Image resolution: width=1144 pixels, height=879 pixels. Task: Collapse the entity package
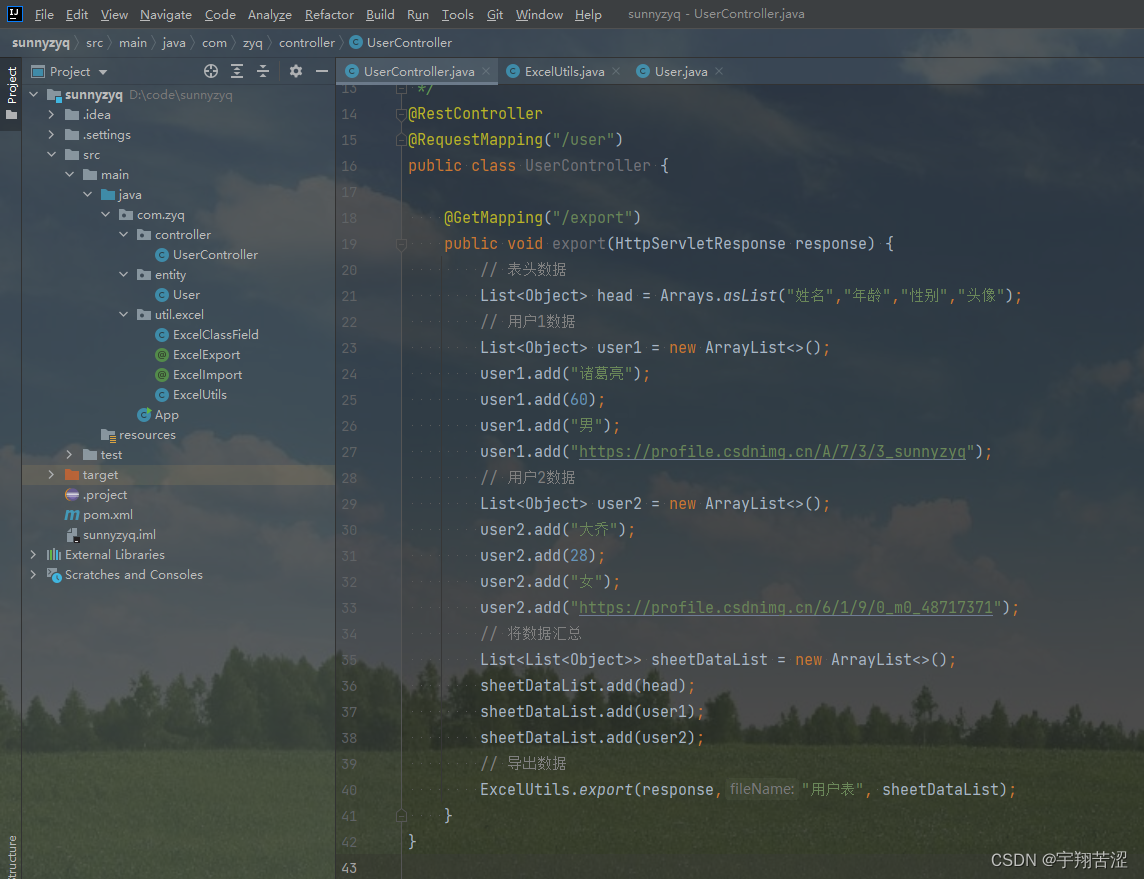coord(123,274)
